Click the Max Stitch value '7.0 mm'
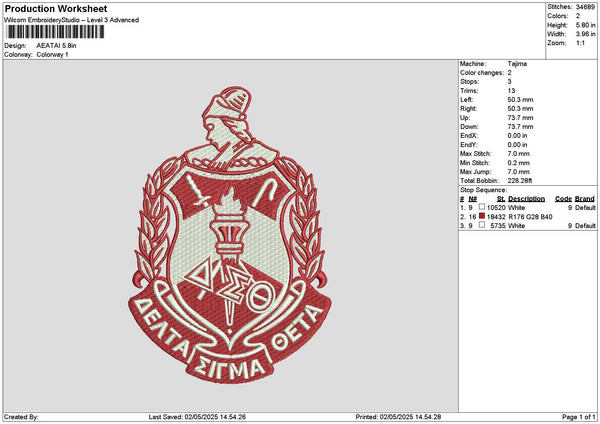This screenshot has width=600, height=424. tap(518, 154)
